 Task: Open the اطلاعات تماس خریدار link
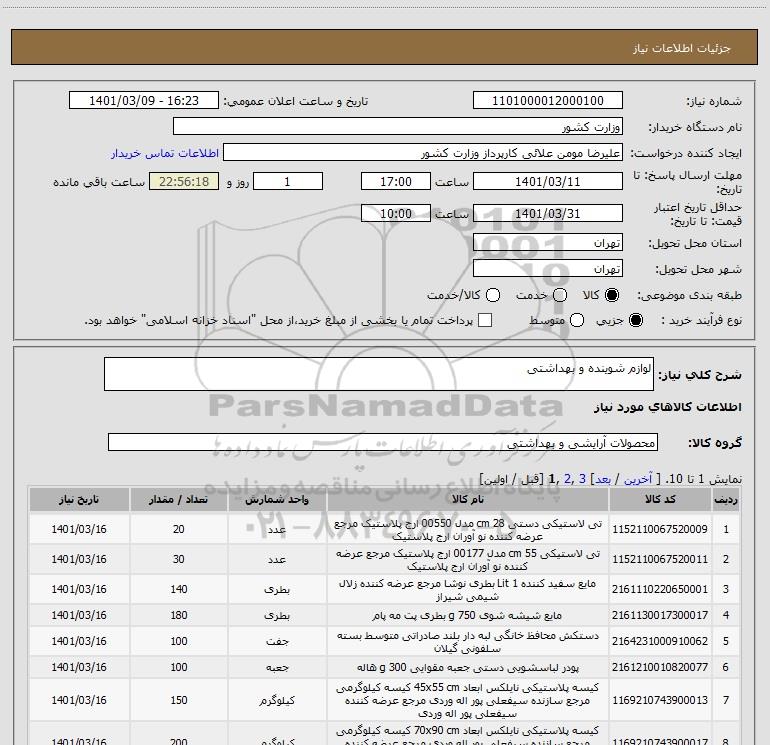[x=165, y=153]
